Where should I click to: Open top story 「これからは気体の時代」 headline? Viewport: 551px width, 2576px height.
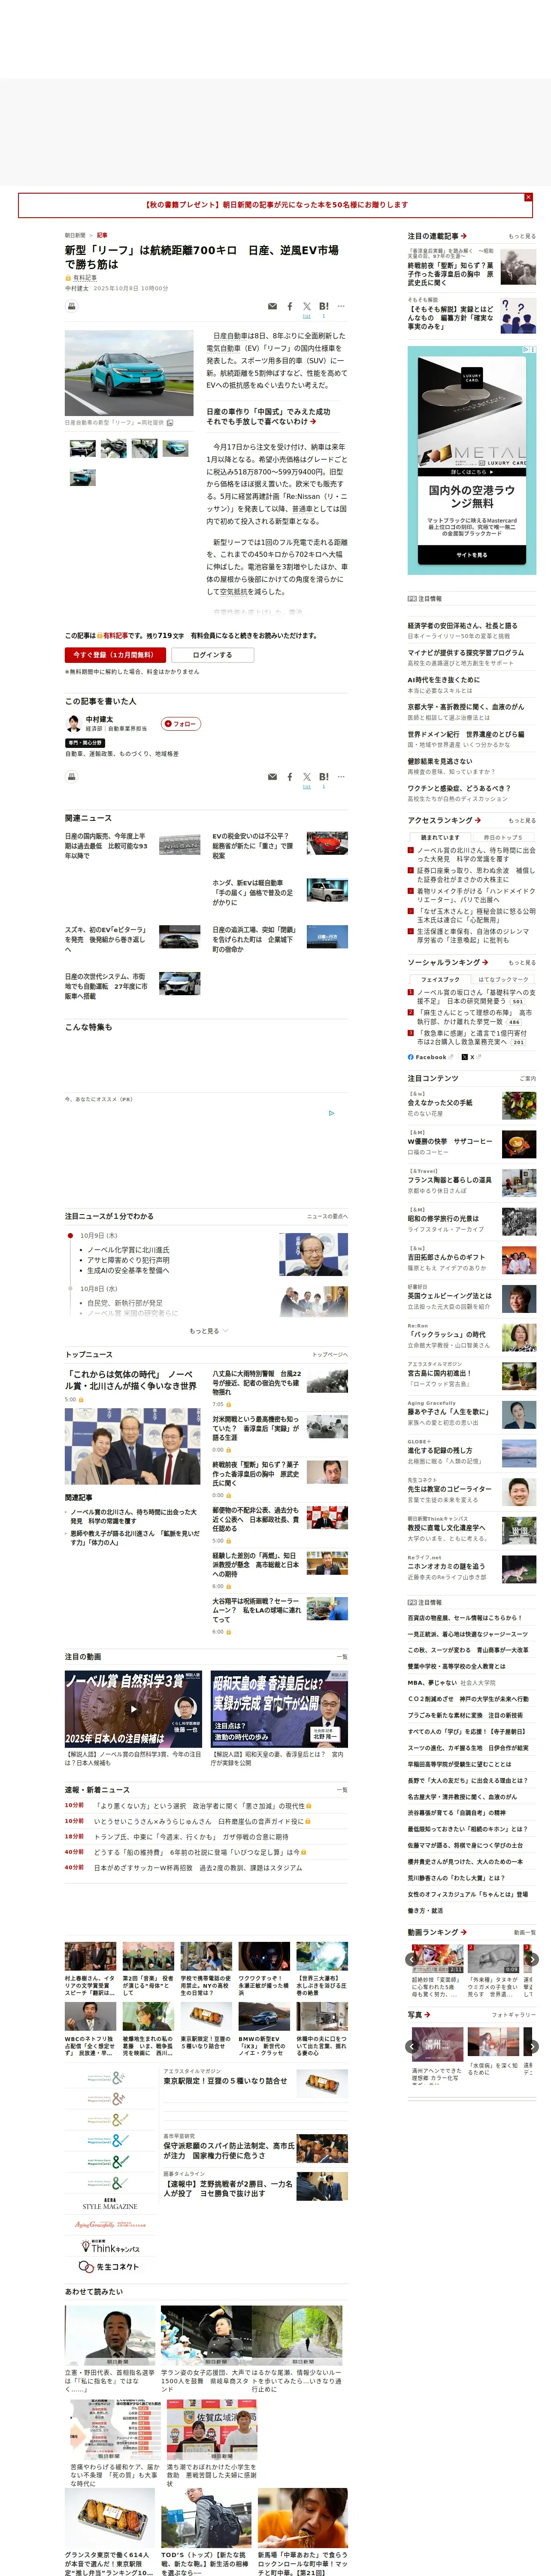tap(131, 1380)
